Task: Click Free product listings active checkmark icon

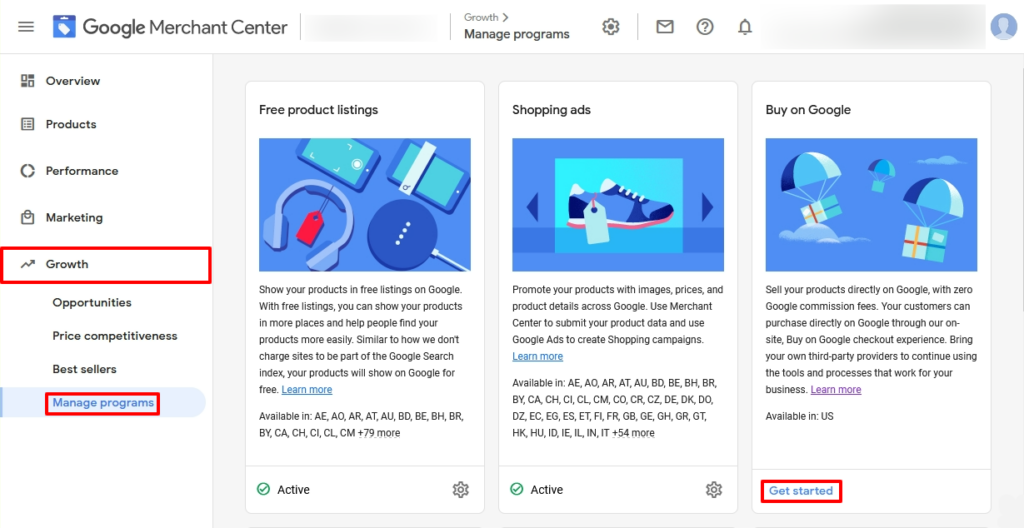Action: 264,489
